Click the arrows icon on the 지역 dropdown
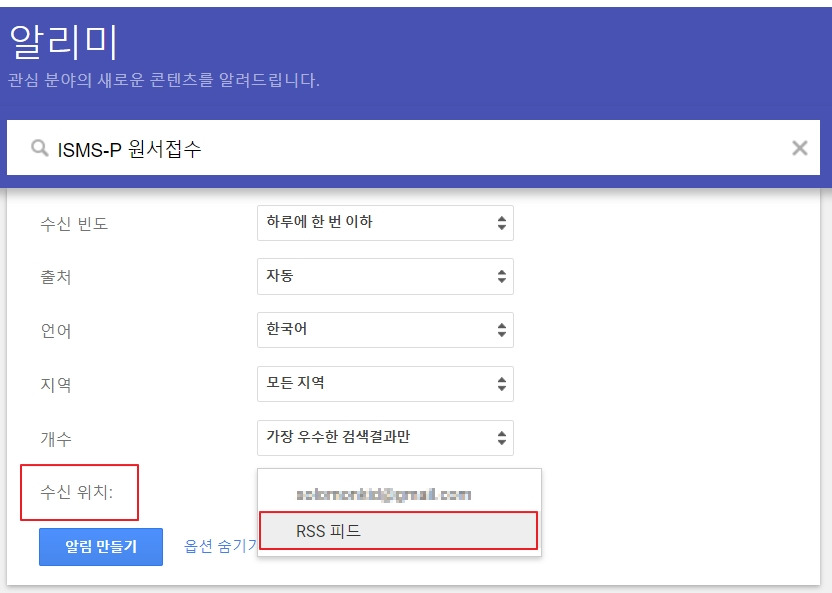The height and width of the screenshot is (593, 832). 501,384
